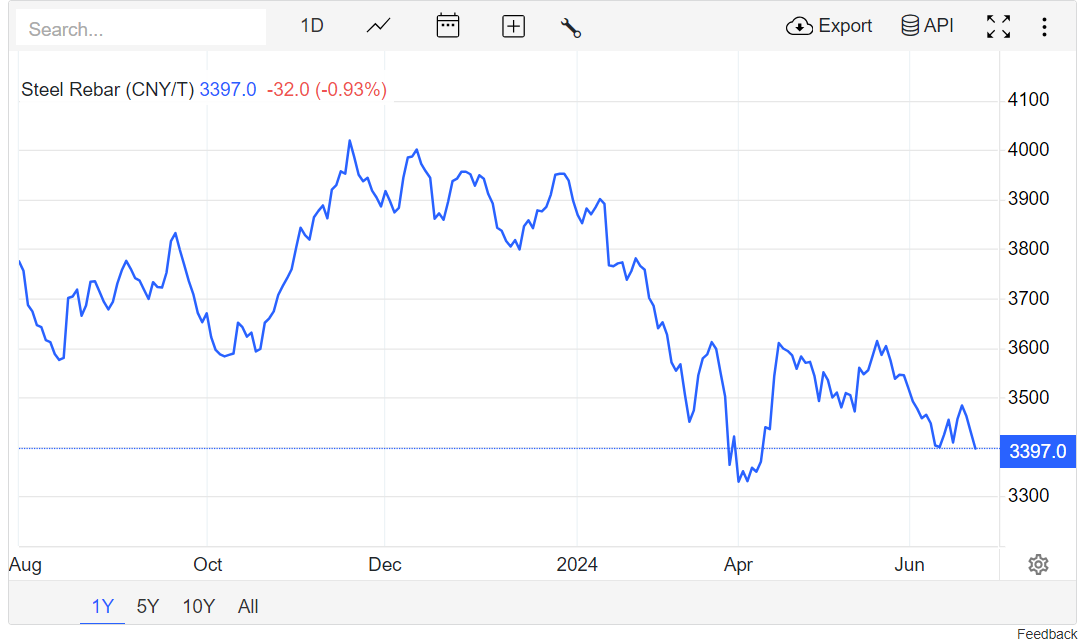Viewport: 1081px width, 643px height.
Task: Open the API data access button
Action: tap(927, 26)
